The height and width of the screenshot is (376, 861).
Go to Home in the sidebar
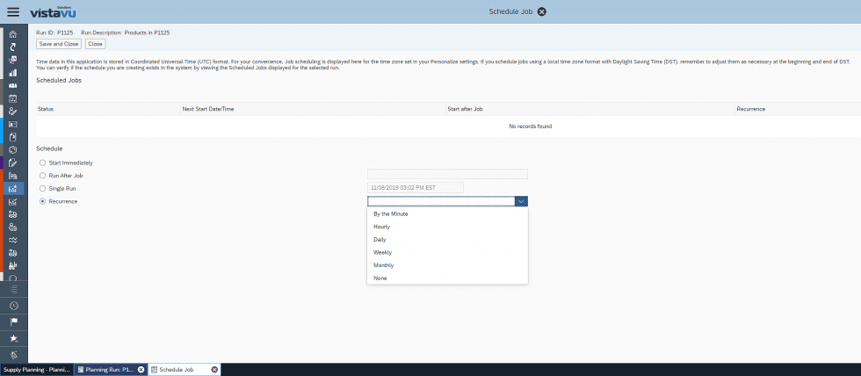(13, 34)
